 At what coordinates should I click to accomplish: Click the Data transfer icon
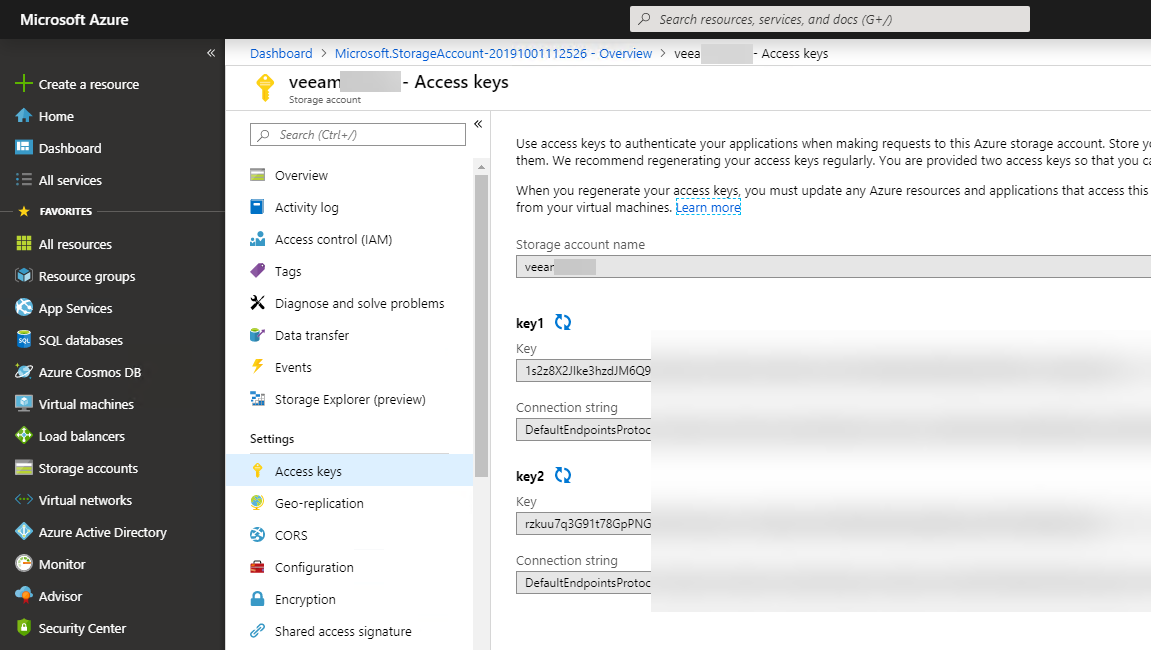pyautogui.click(x=257, y=335)
